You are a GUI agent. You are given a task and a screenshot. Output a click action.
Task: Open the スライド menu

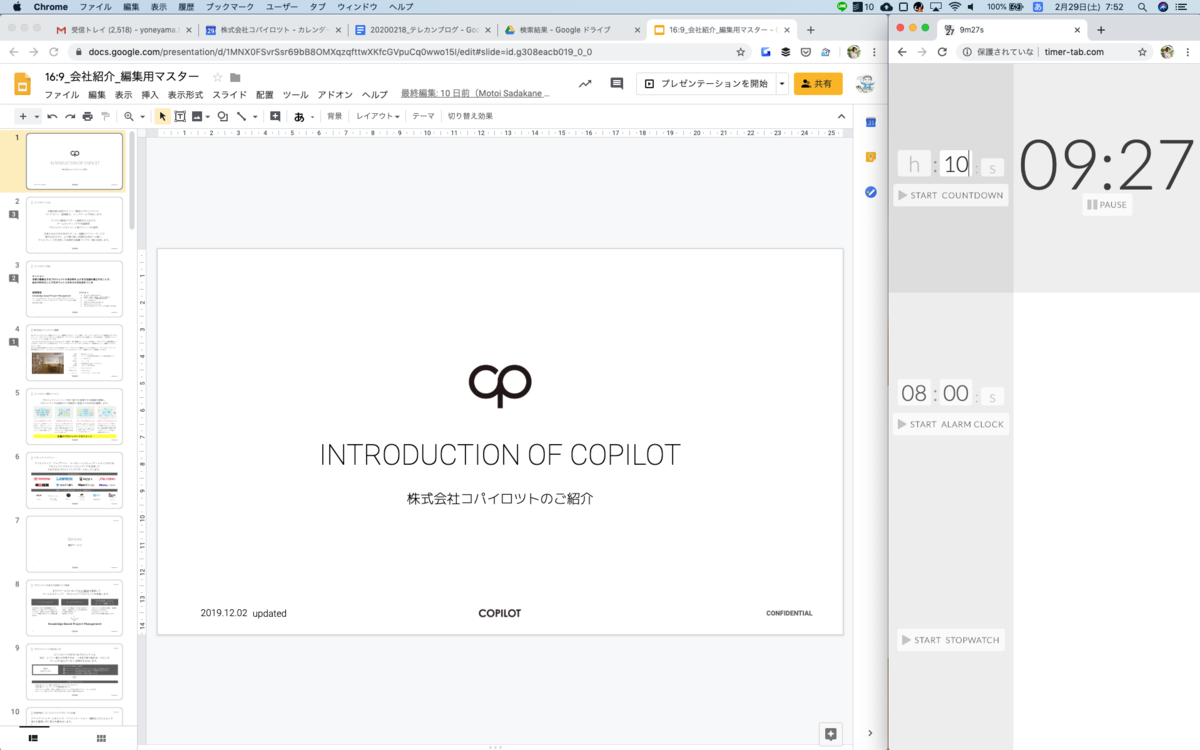(230, 95)
